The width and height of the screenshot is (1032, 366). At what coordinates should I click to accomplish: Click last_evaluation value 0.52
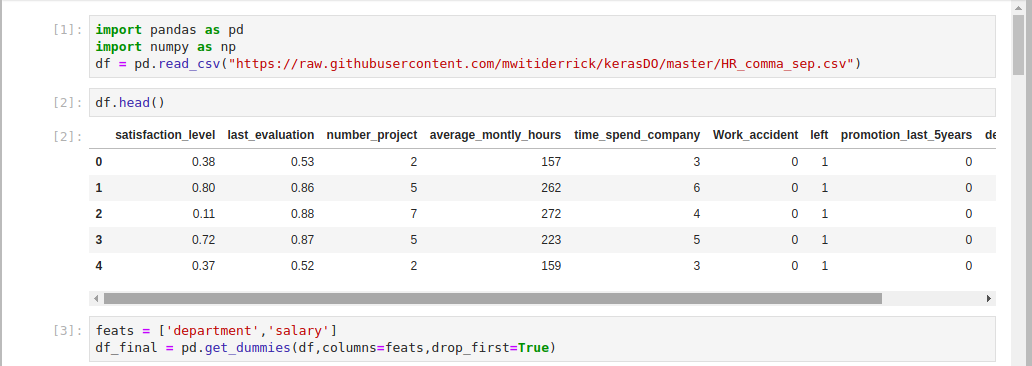pos(303,267)
